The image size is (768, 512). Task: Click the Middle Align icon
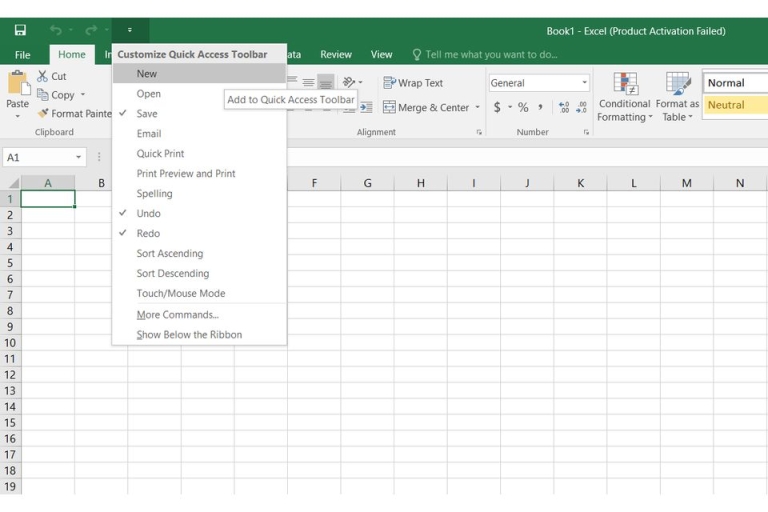[x=308, y=82]
